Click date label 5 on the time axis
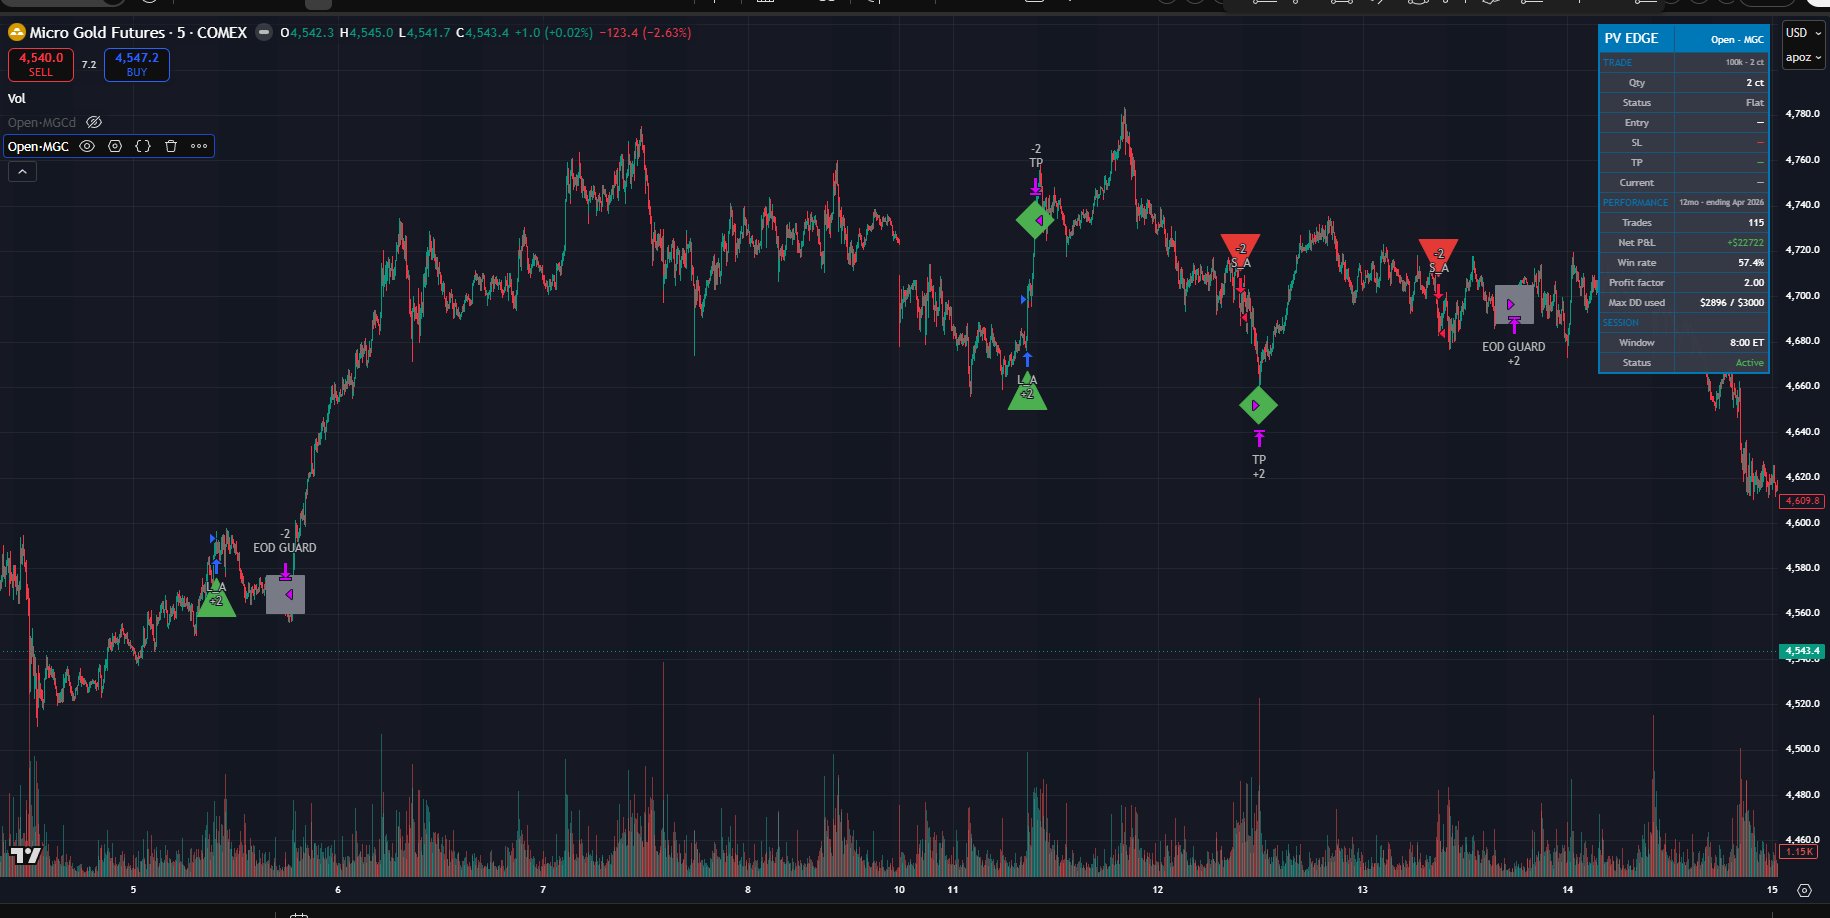1830x918 pixels. pyautogui.click(x=133, y=889)
